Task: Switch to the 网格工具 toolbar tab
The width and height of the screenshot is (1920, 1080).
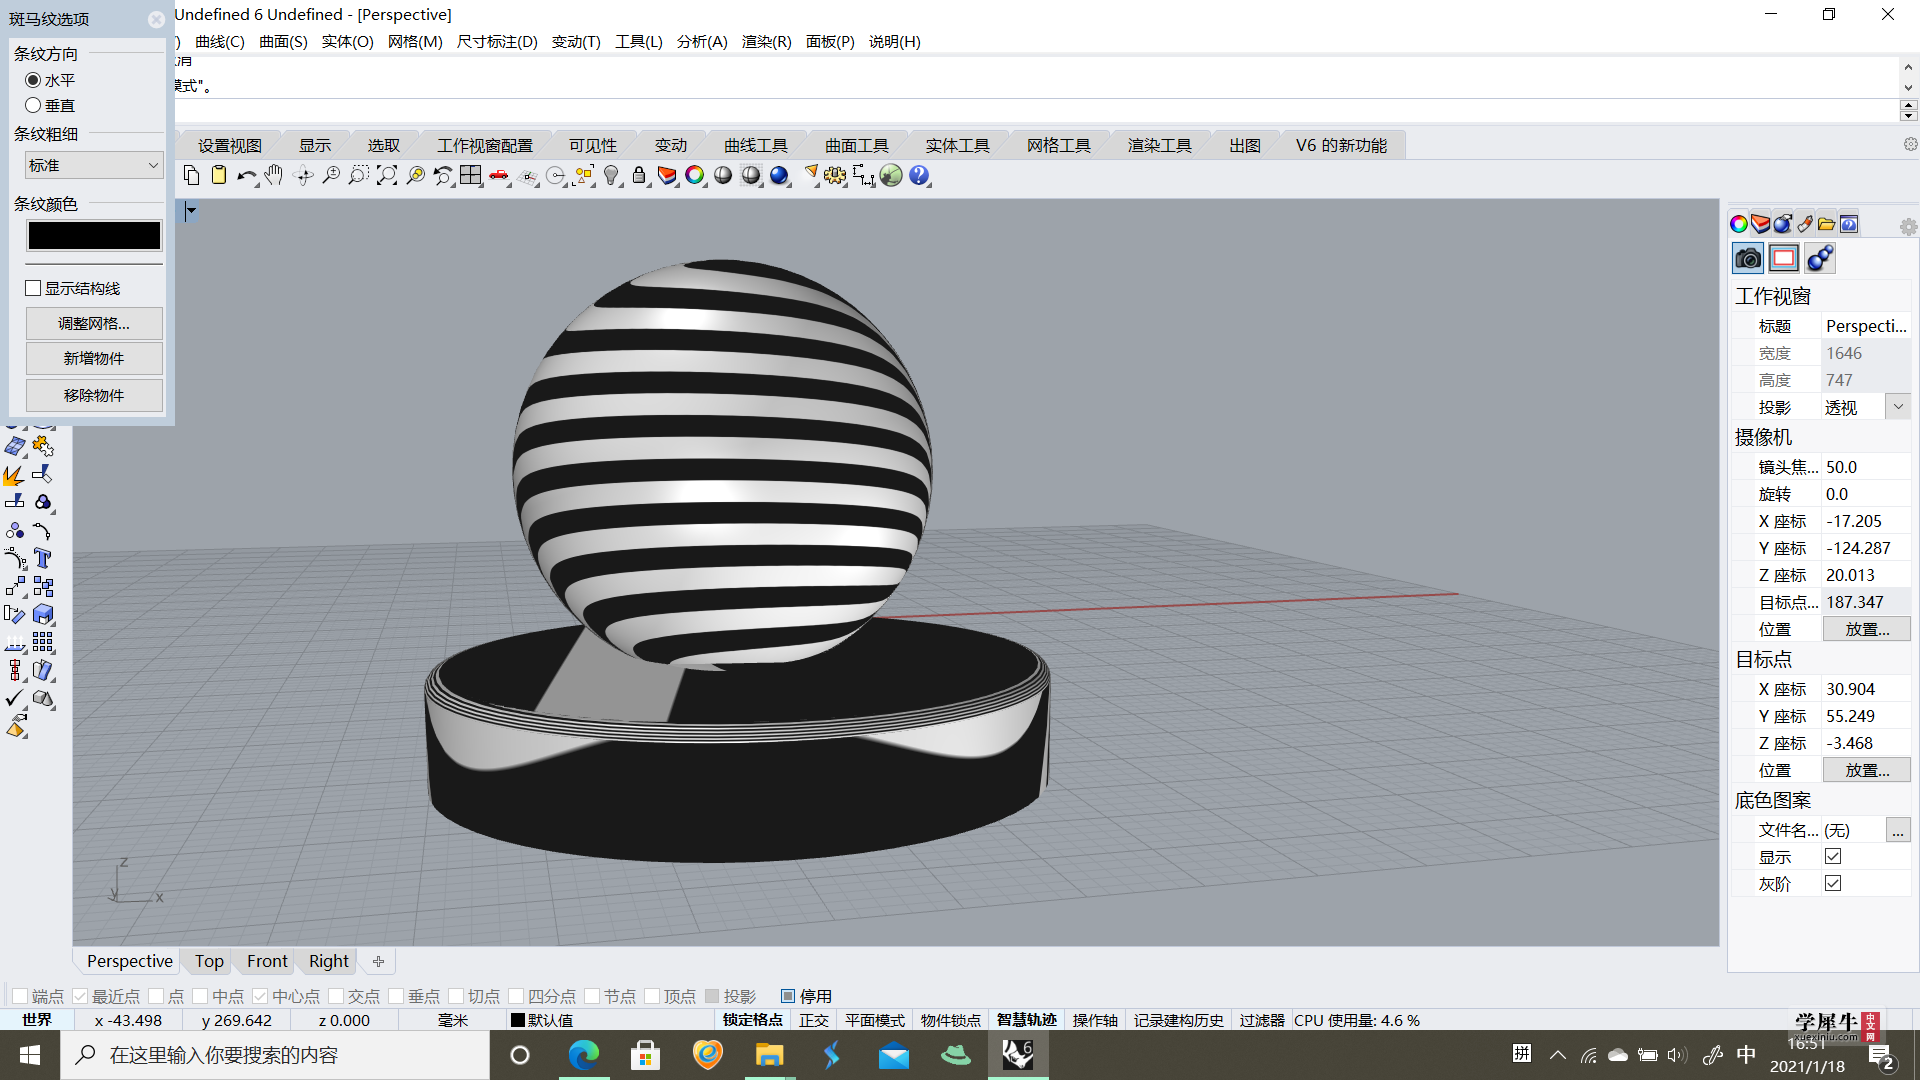Action: (x=1058, y=145)
